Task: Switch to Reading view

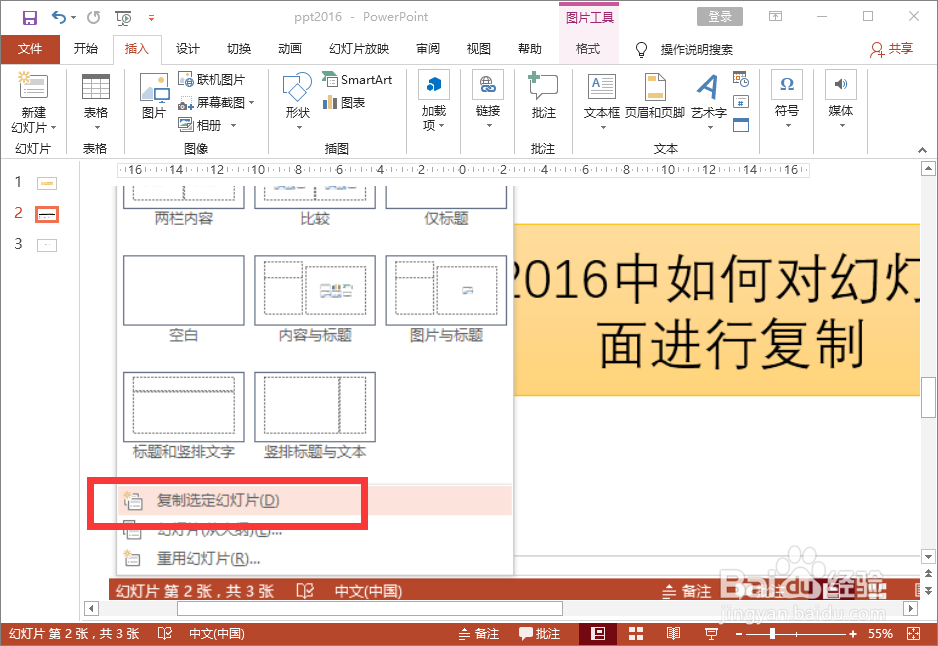Action: pos(674,633)
